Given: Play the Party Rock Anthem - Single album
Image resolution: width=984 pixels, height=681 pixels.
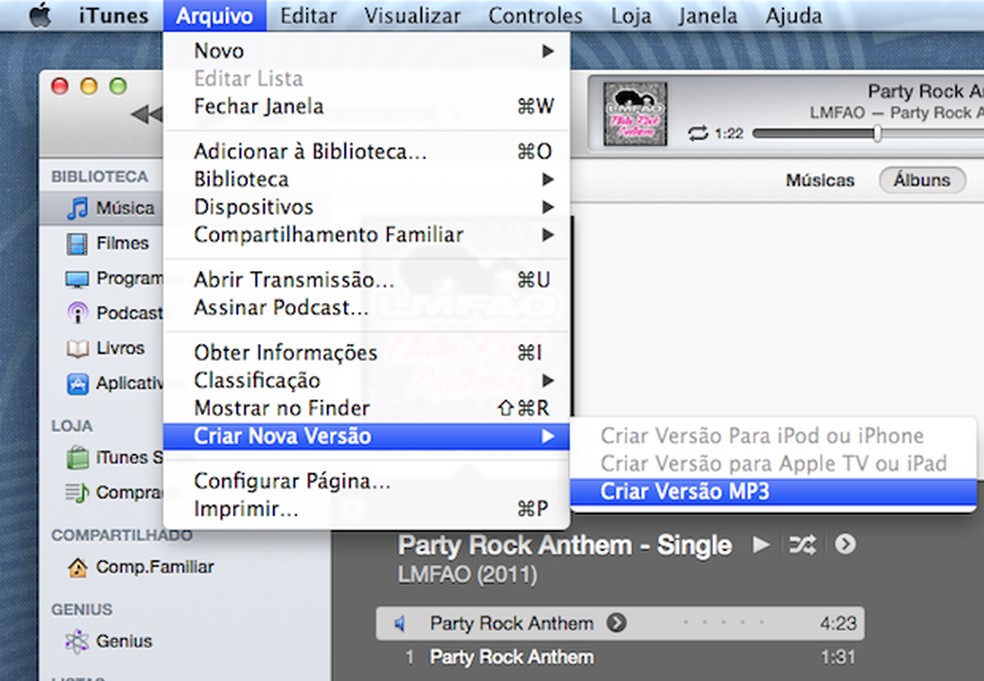Looking at the screenshot, I should (x=762, y=546).
